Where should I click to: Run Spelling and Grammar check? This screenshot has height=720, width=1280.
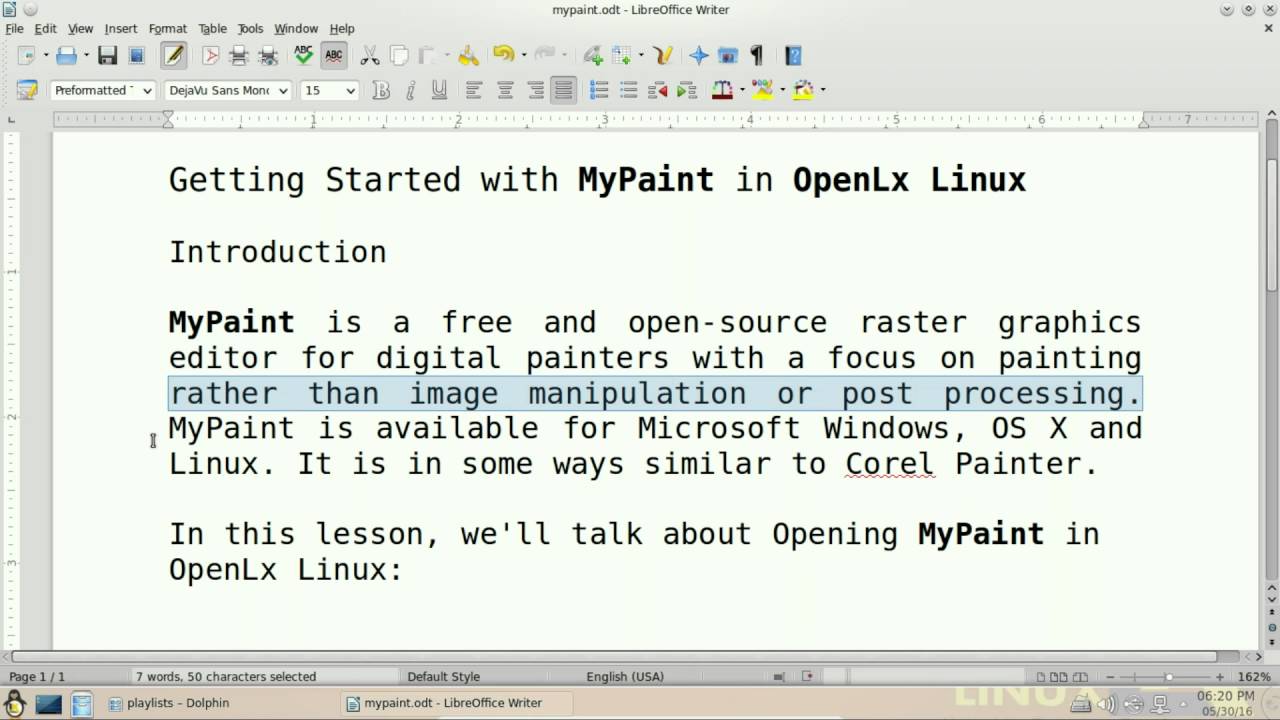point(303,56)
